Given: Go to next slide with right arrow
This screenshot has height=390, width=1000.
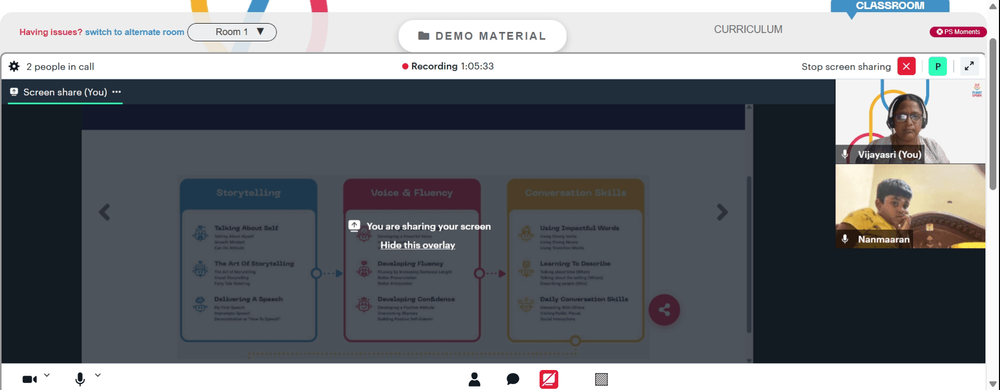Looking at the screenshot, I should 722,212.
